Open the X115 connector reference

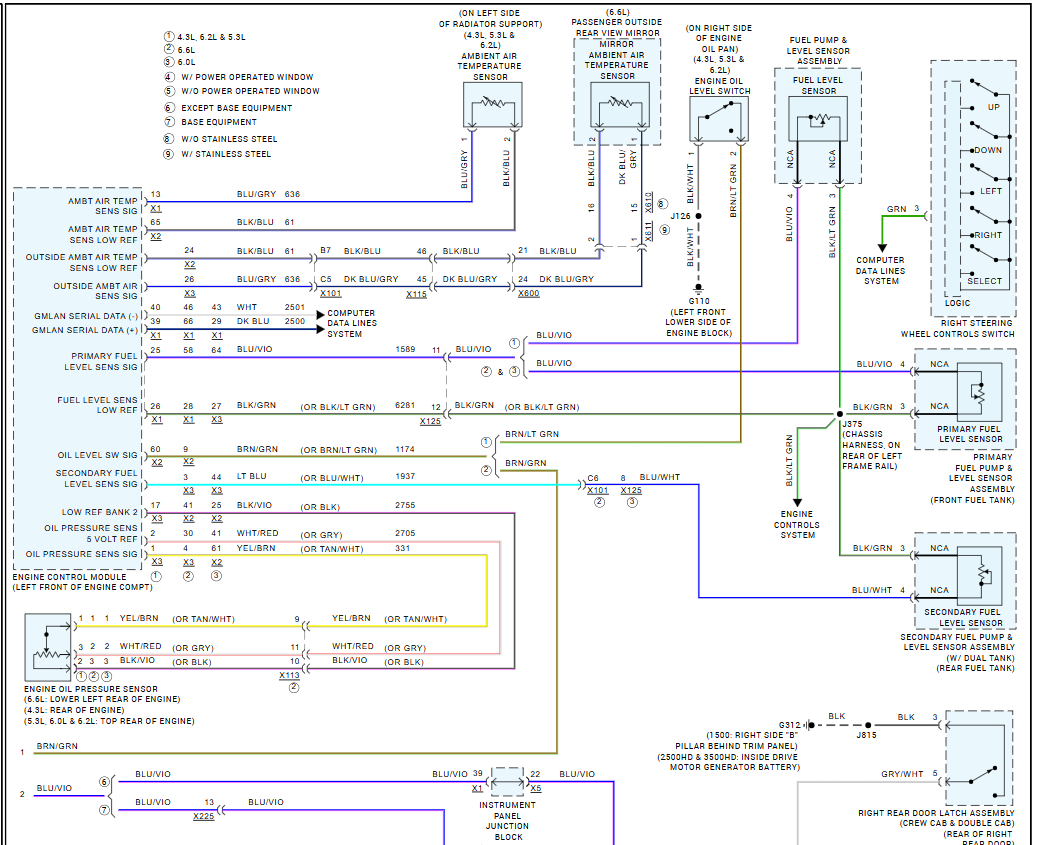point(416,294)
